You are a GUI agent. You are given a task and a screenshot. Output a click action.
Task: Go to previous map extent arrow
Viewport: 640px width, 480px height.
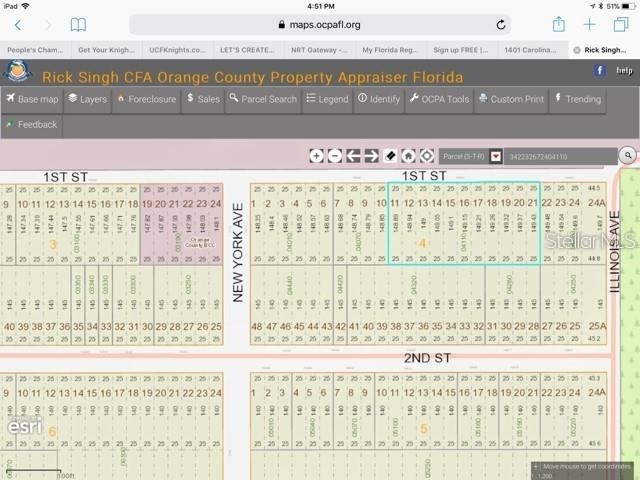click(x=353, y=156)
